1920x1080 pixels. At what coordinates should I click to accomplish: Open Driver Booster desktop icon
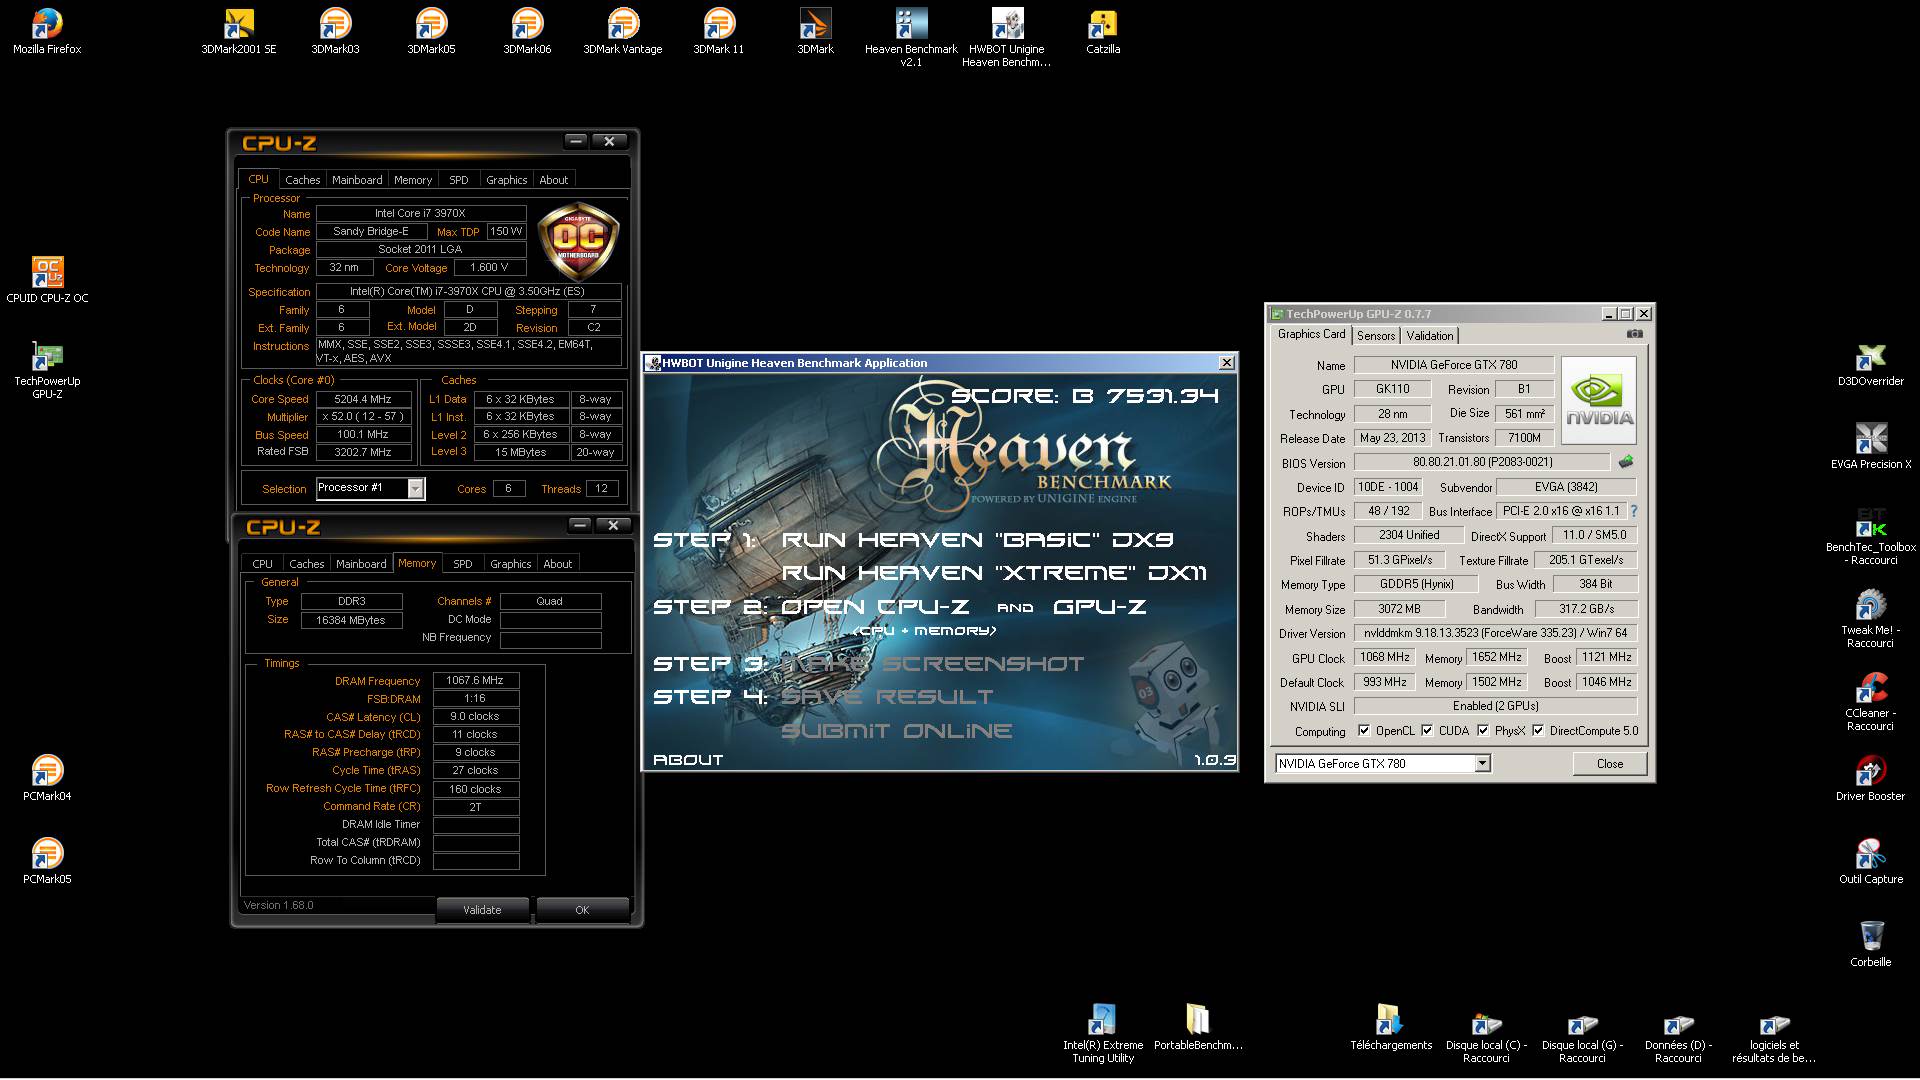[x=1871, y=778]
